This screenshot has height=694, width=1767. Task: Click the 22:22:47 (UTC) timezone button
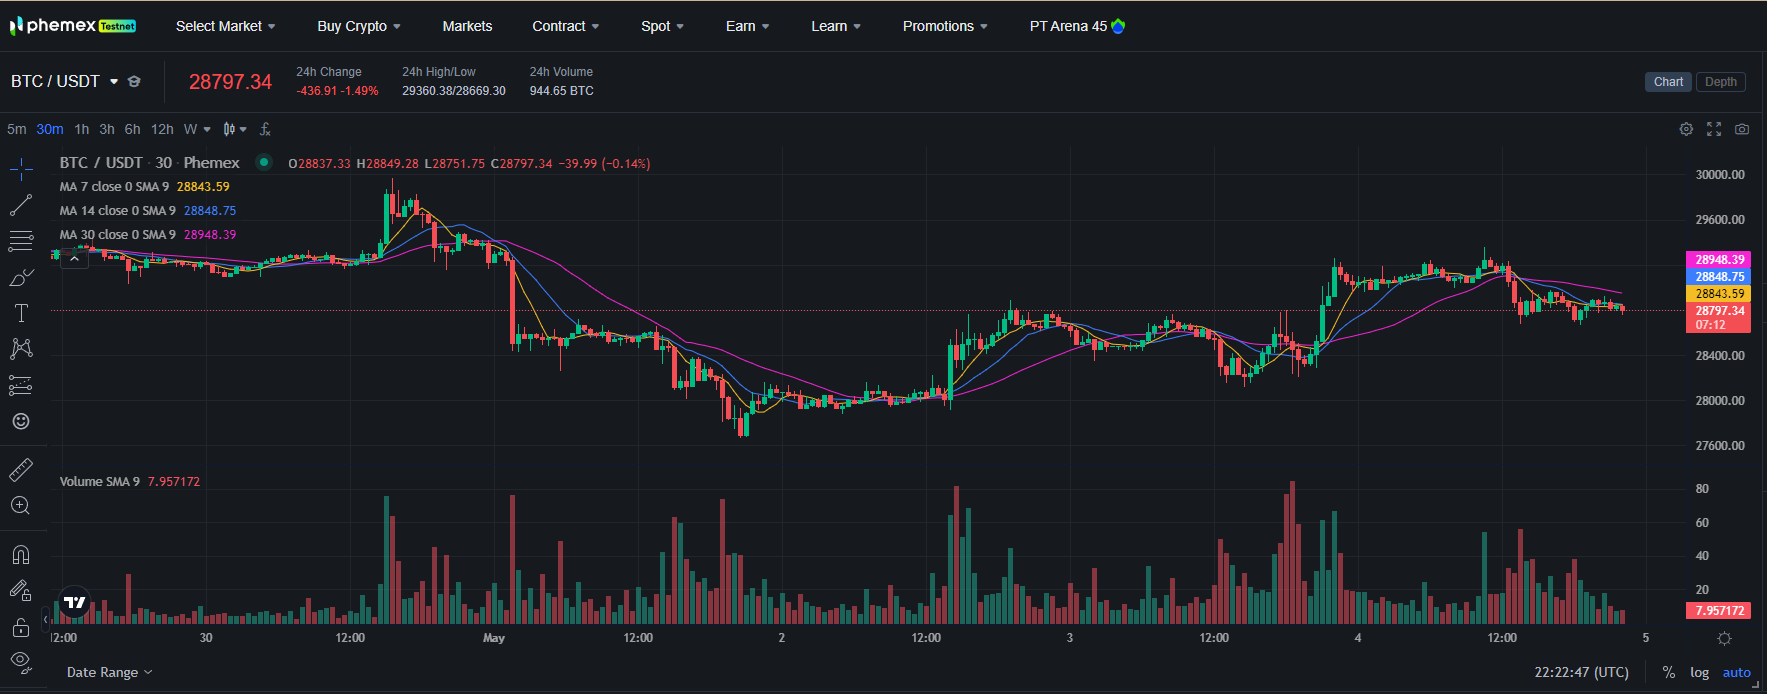coord(1581,672)
